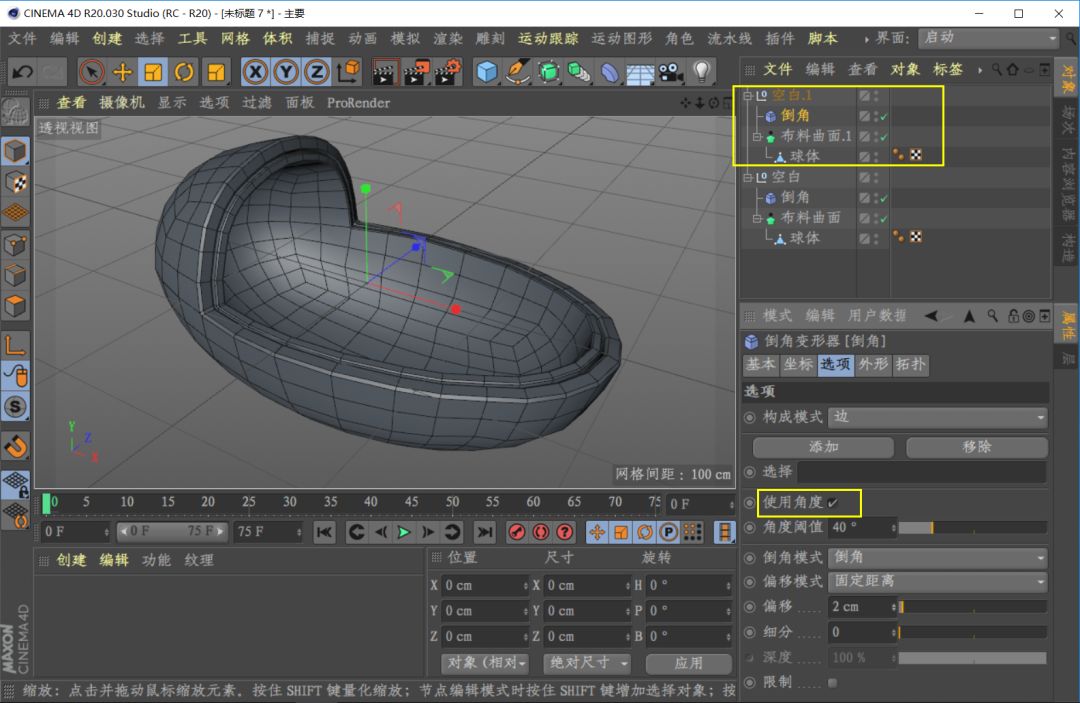Open the 模拟 menu in menu bar
The image size is (1080, 703).
(405, 38)
